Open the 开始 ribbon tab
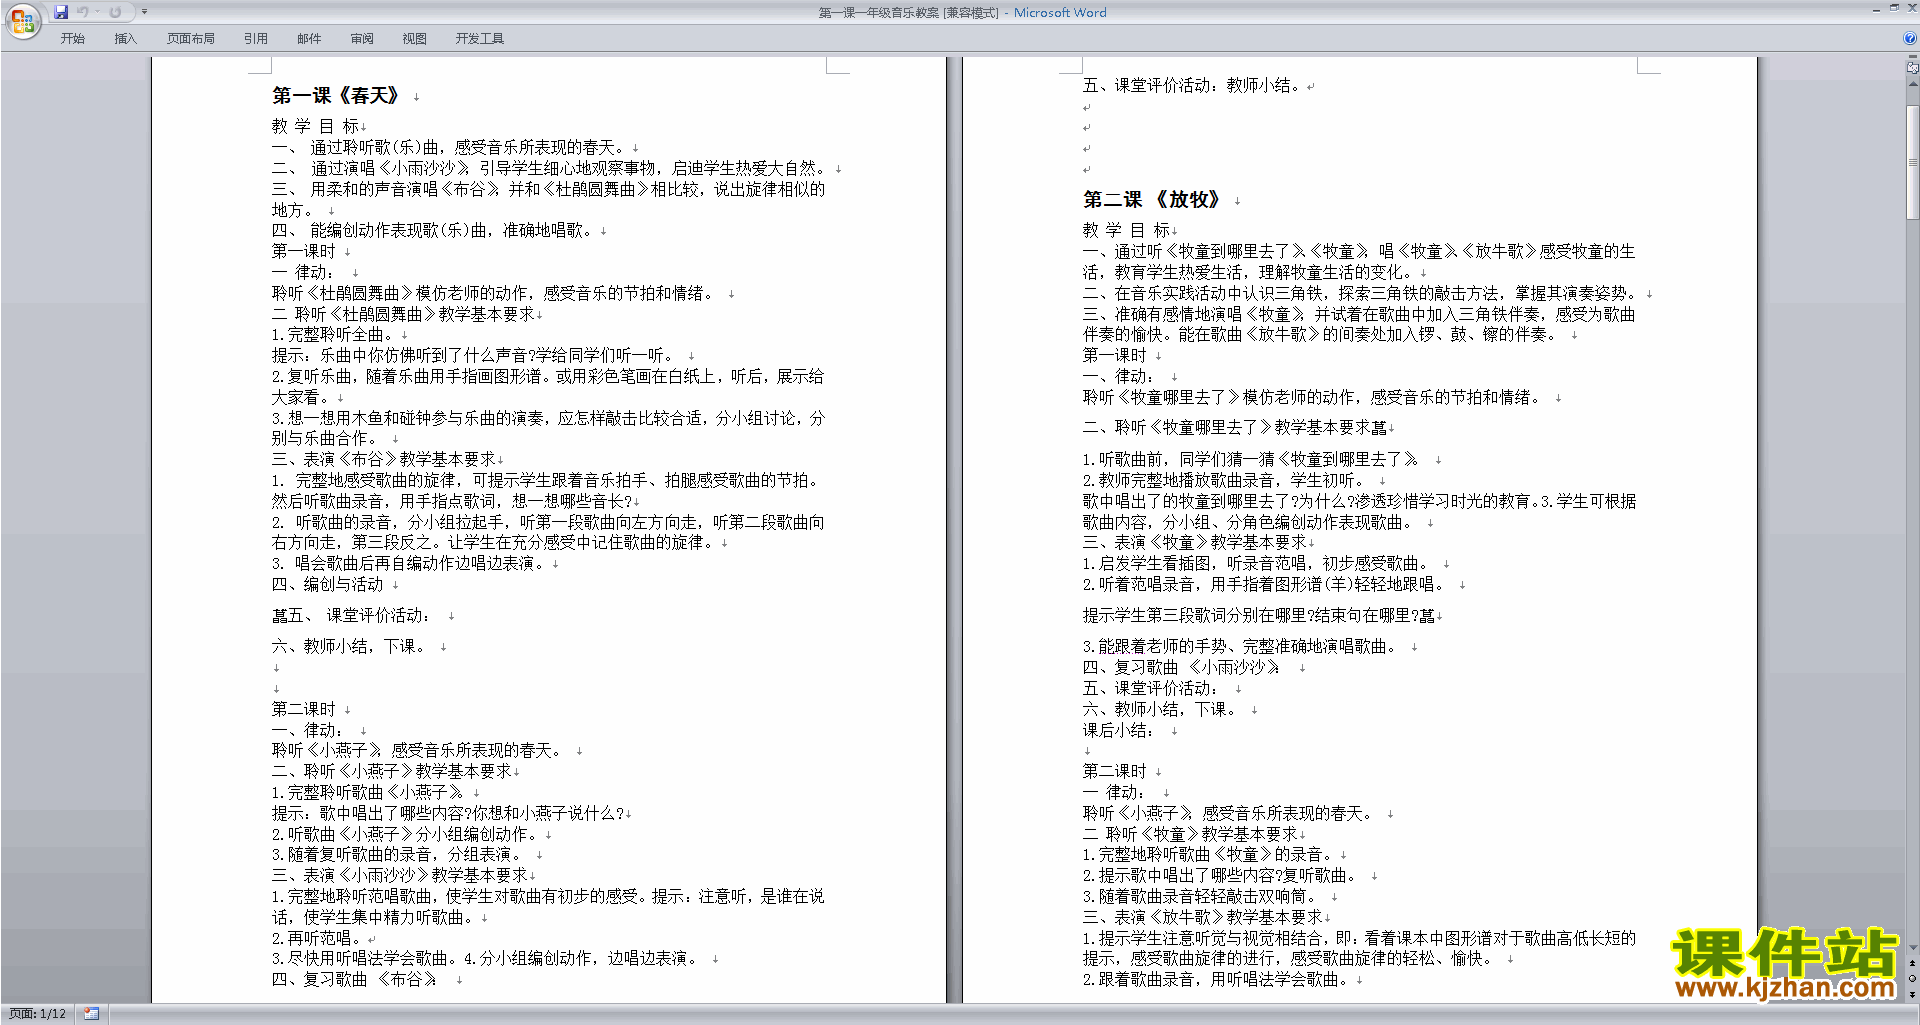This screenshot has width=1920, height=1025. pyautogui.click(x=72, y=39)
